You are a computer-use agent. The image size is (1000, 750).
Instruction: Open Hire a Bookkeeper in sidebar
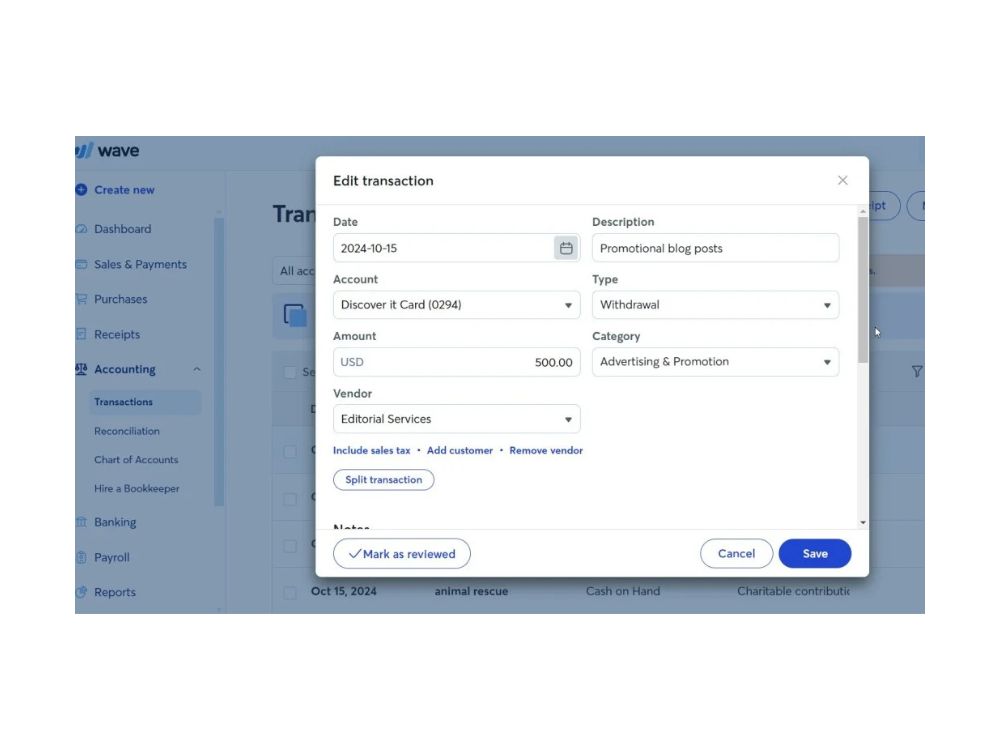136,489
